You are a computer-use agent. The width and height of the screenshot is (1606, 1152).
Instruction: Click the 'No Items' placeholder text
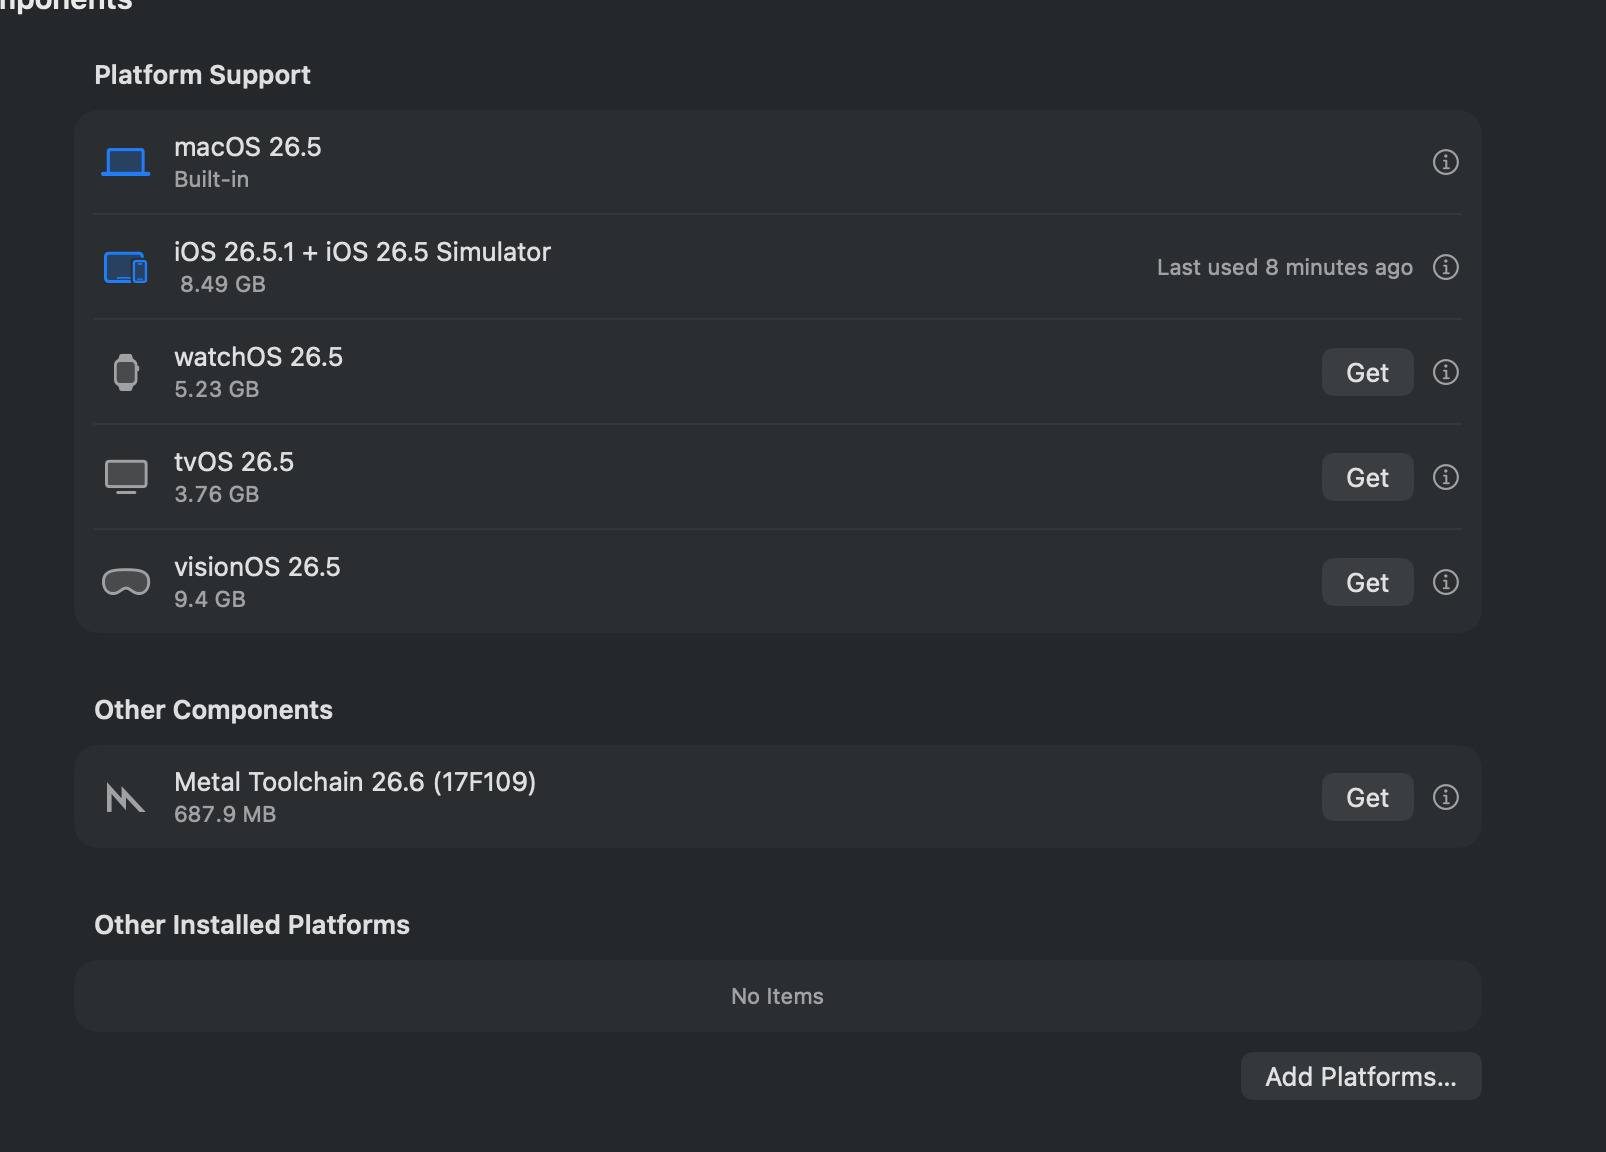coord(777,996)
